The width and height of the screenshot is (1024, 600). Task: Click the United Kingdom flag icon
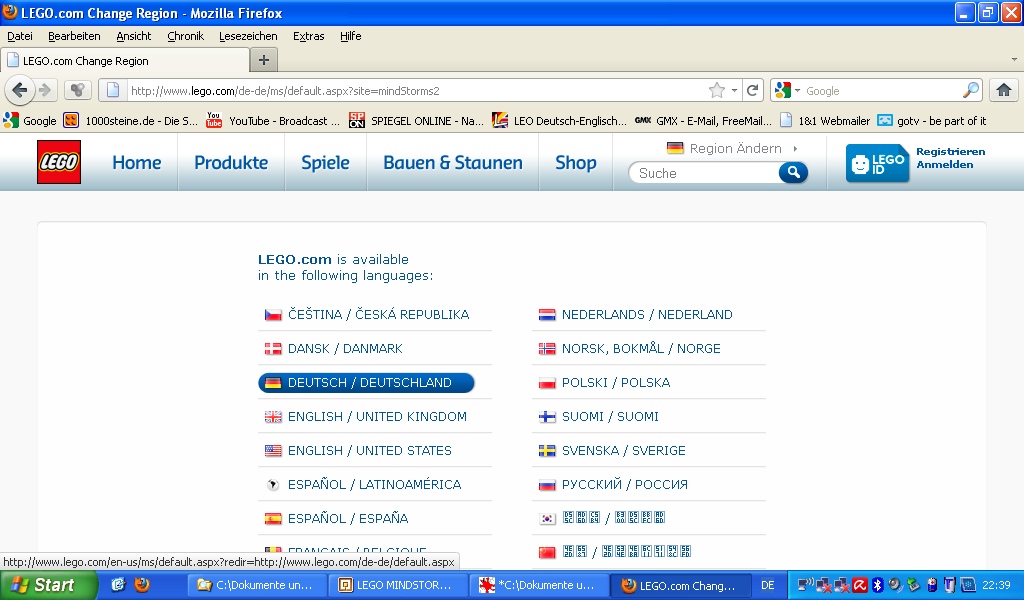point(273,417)
